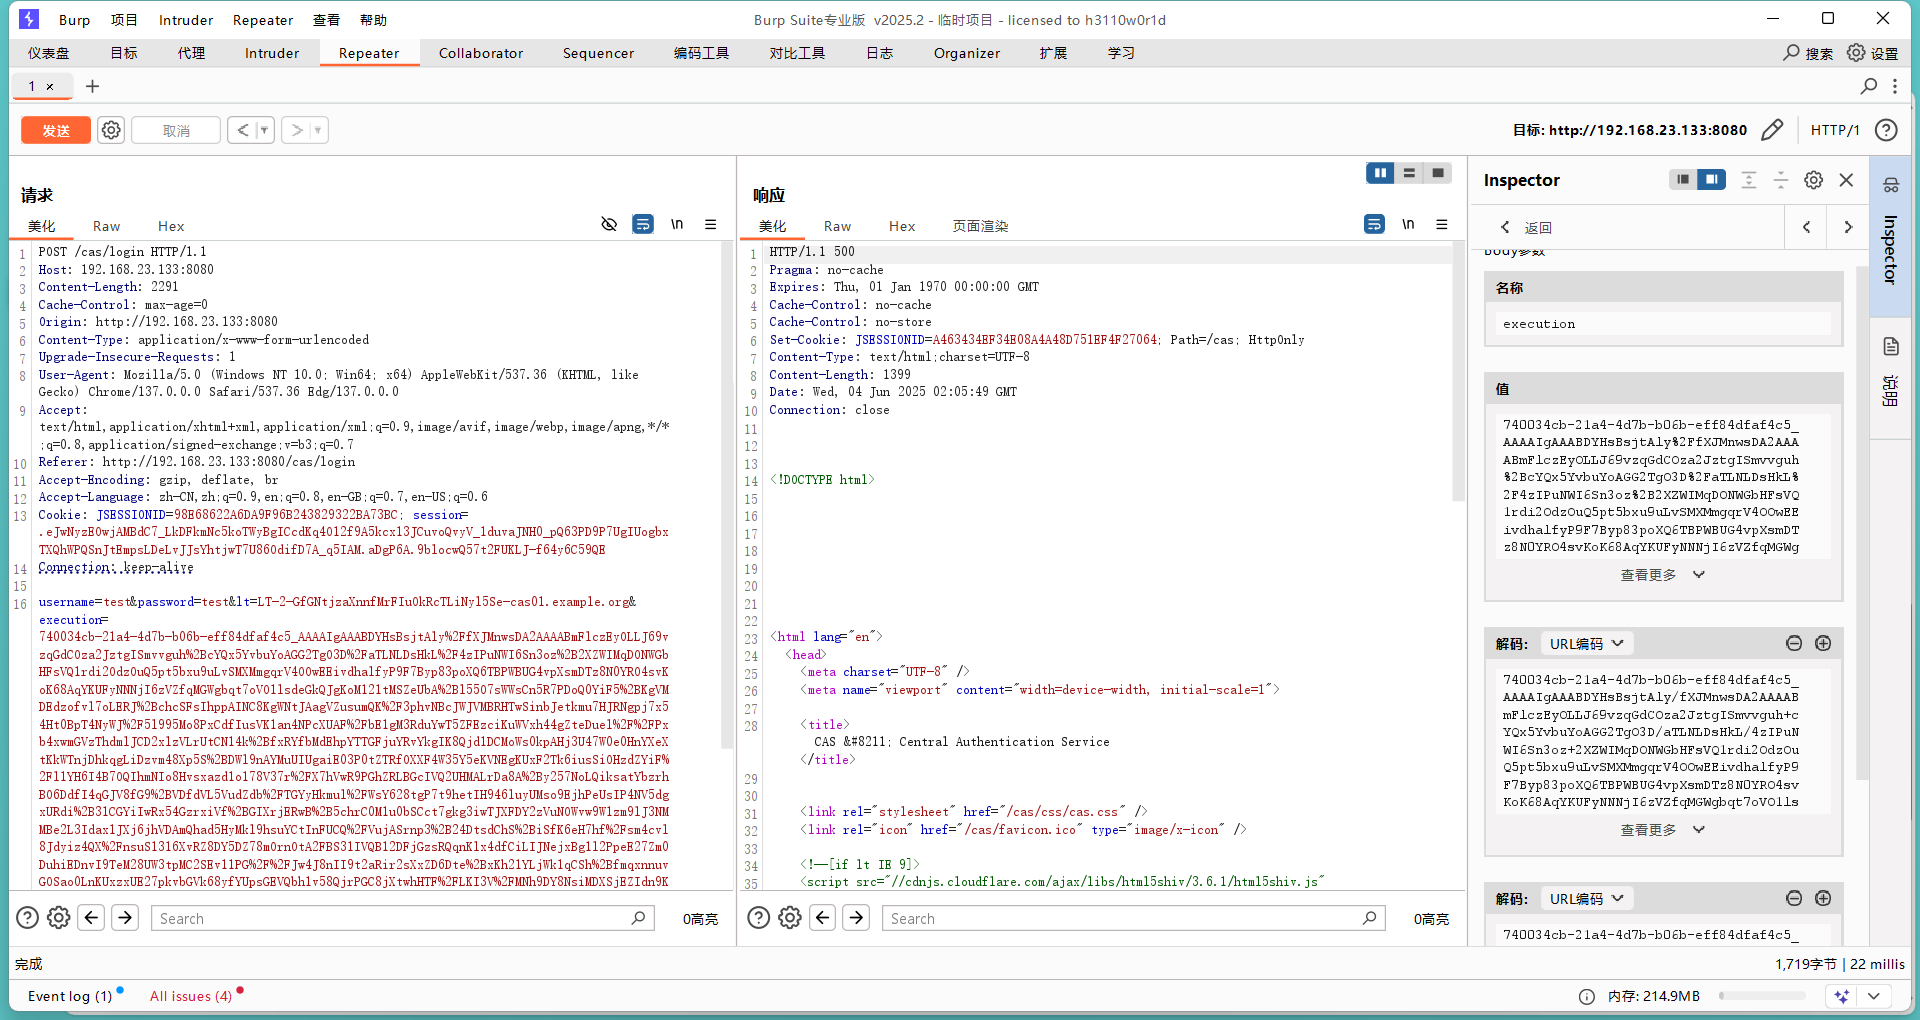The width and height of the screenshot is (1920, 1020).
Task: Expand 查看更多 under first decoded value
Action: [x=1662, y=830]
